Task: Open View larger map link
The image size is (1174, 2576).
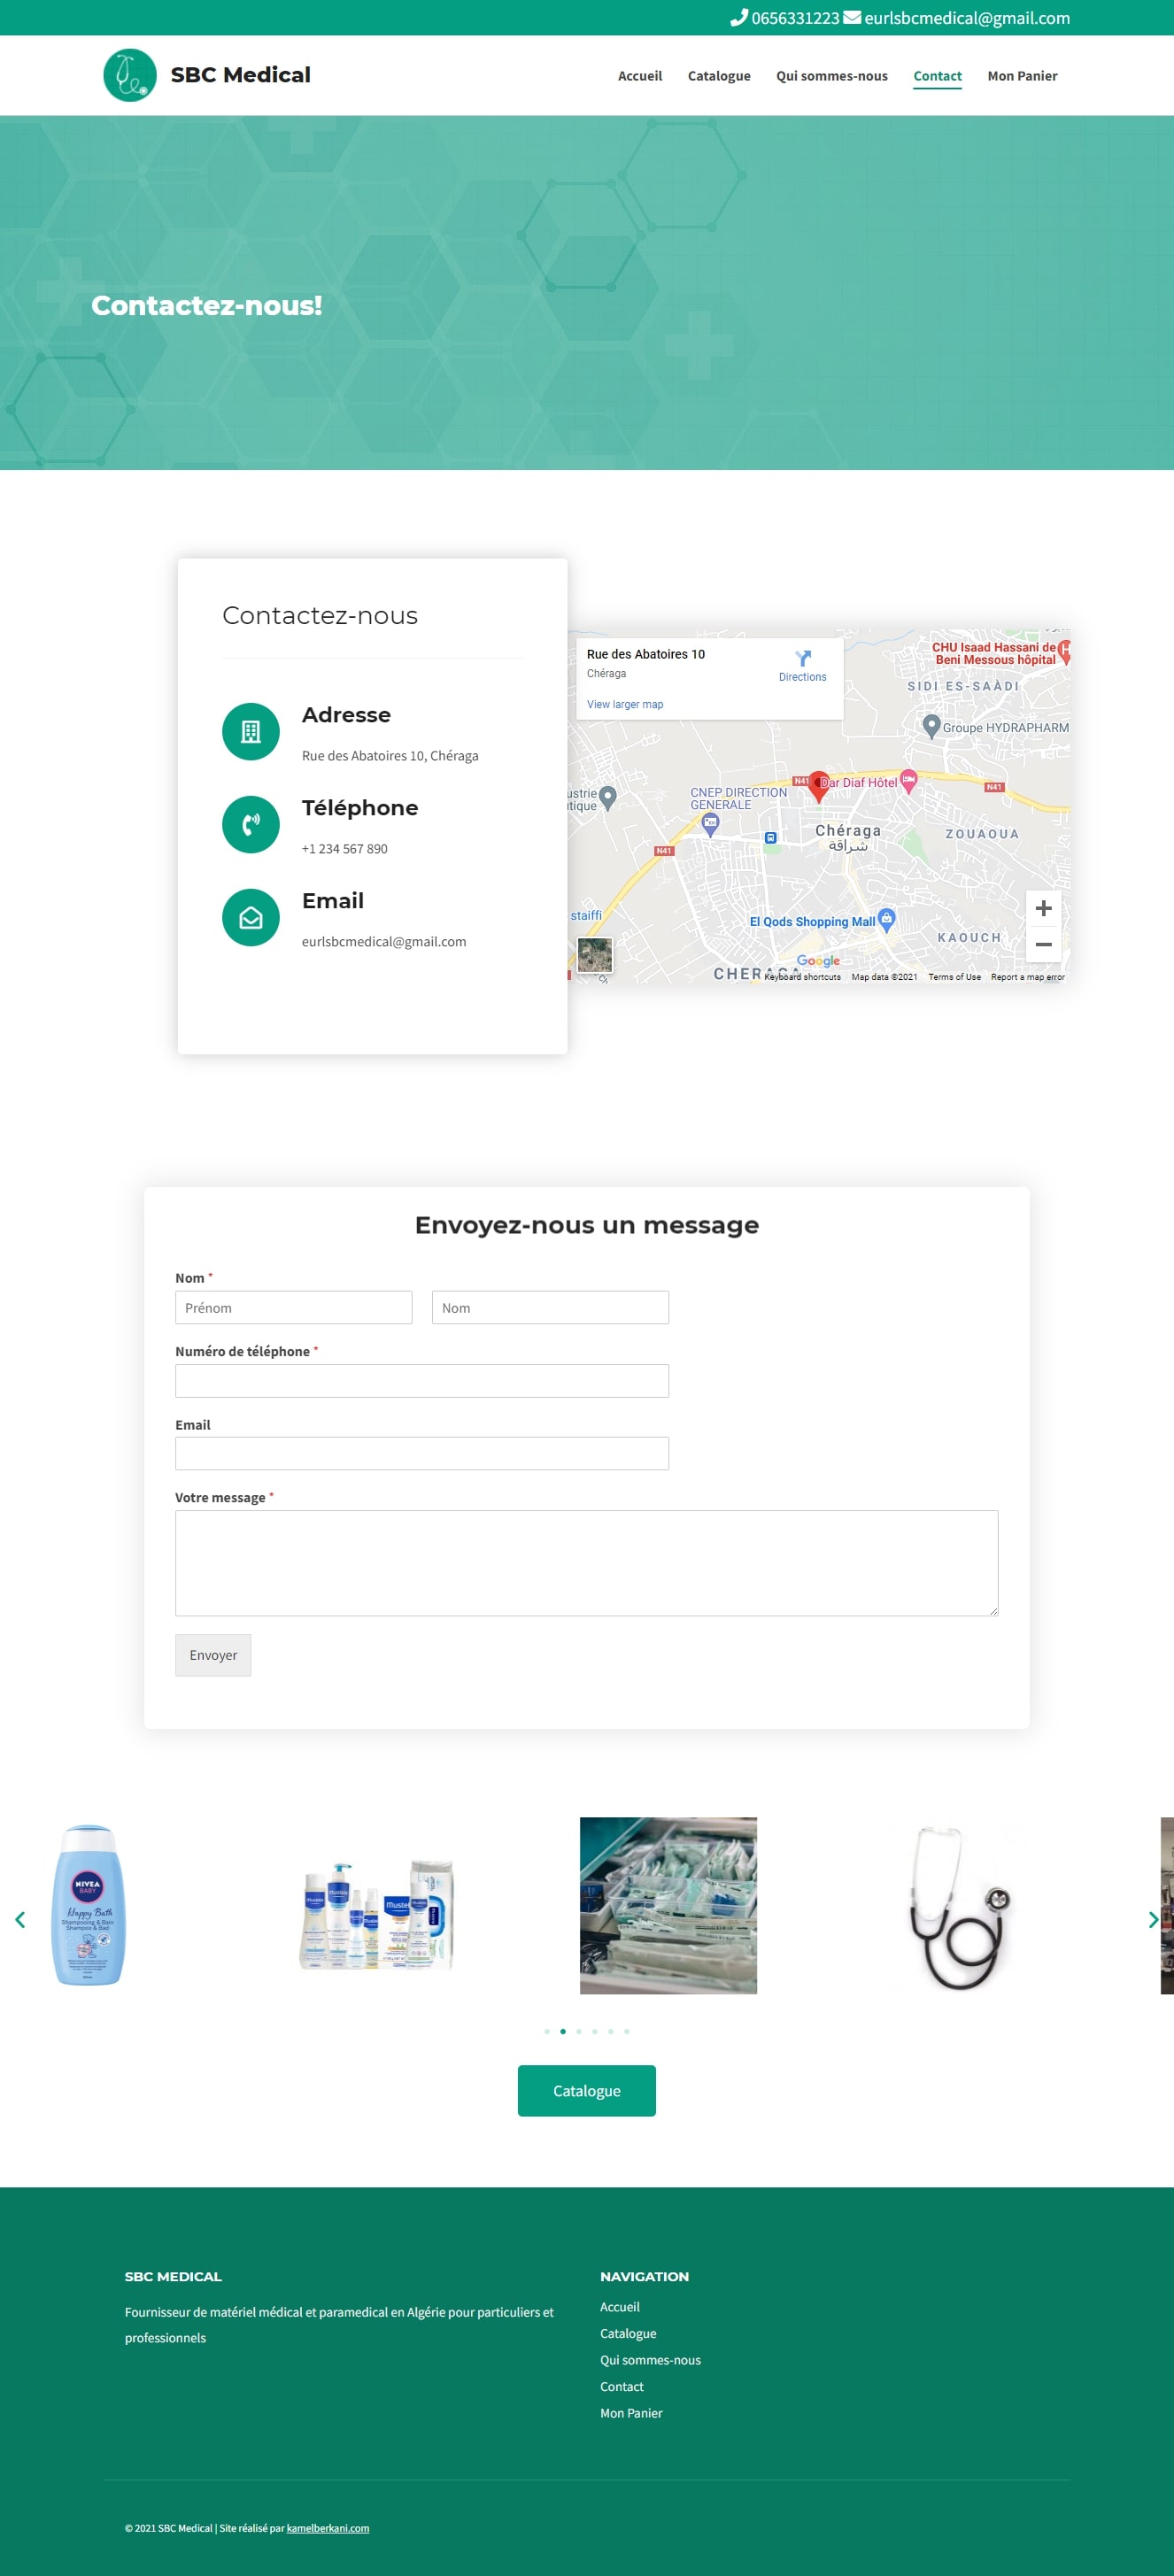Action: [x=624, y=705]
